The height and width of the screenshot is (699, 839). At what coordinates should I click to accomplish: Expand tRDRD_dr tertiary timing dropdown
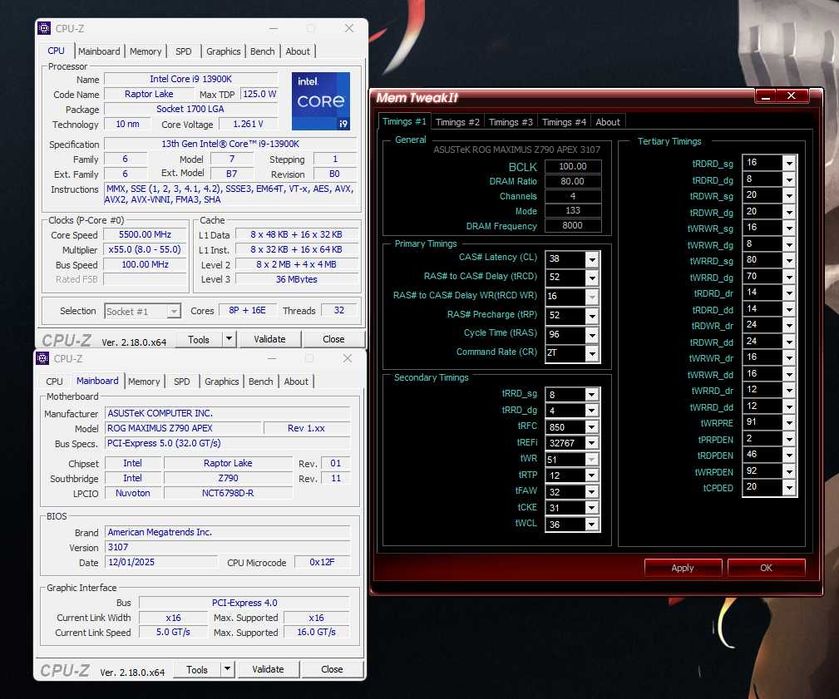coord(789,293)
